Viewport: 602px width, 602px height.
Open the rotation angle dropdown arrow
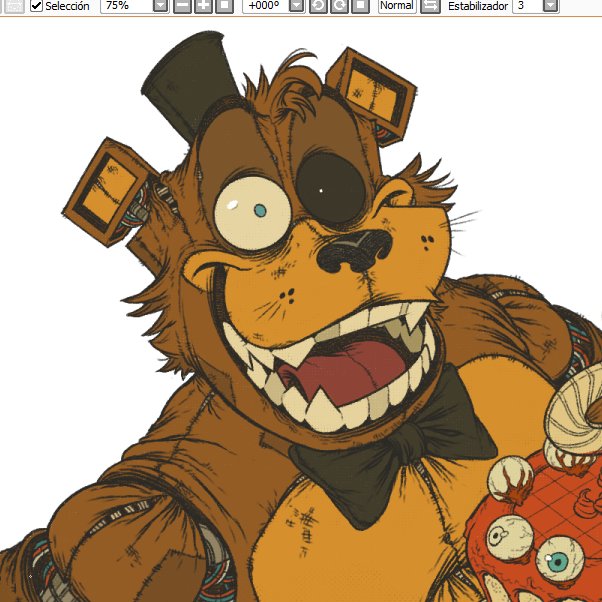point(297,6)
